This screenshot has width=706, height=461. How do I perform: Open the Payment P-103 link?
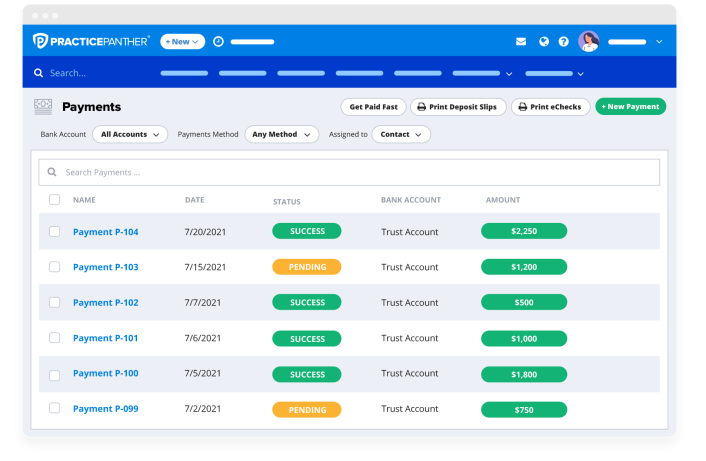click(106, 267)
